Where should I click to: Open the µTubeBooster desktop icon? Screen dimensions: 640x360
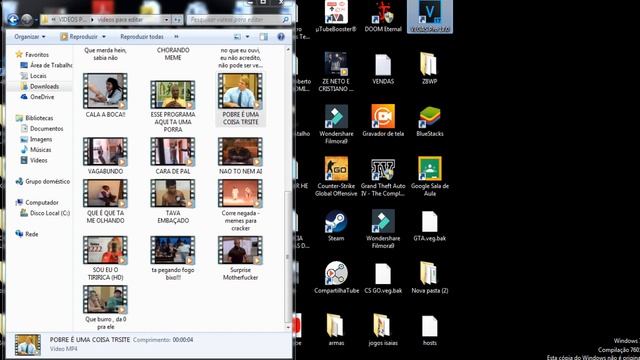[x=336, y=16]
